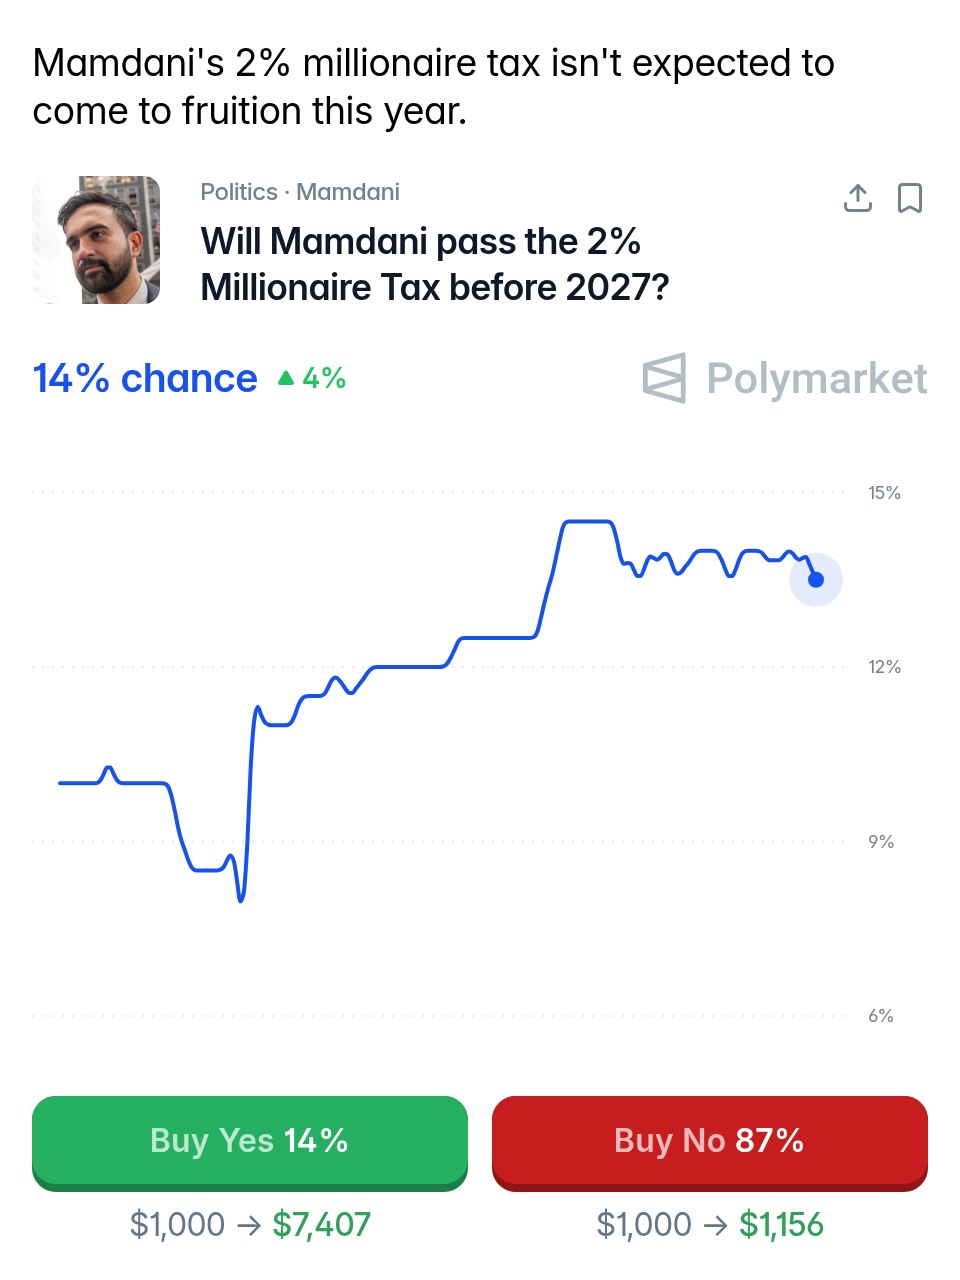The width and height of the screenshot is (960, 1280).
Task: Click the Polymarket logo icon
Action: click(x=664, y=378)
